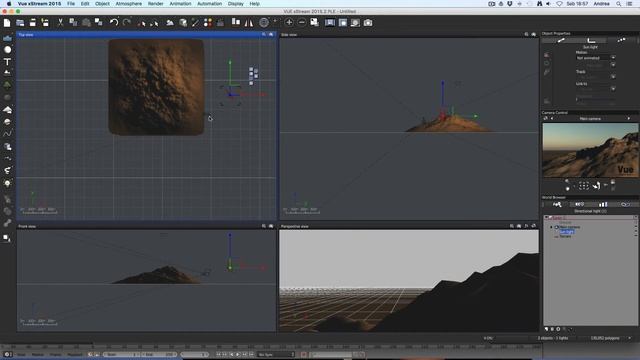The width and height of the screenshot is (640, 360).
Task: Open the Object menu
Action: (102, 4)
